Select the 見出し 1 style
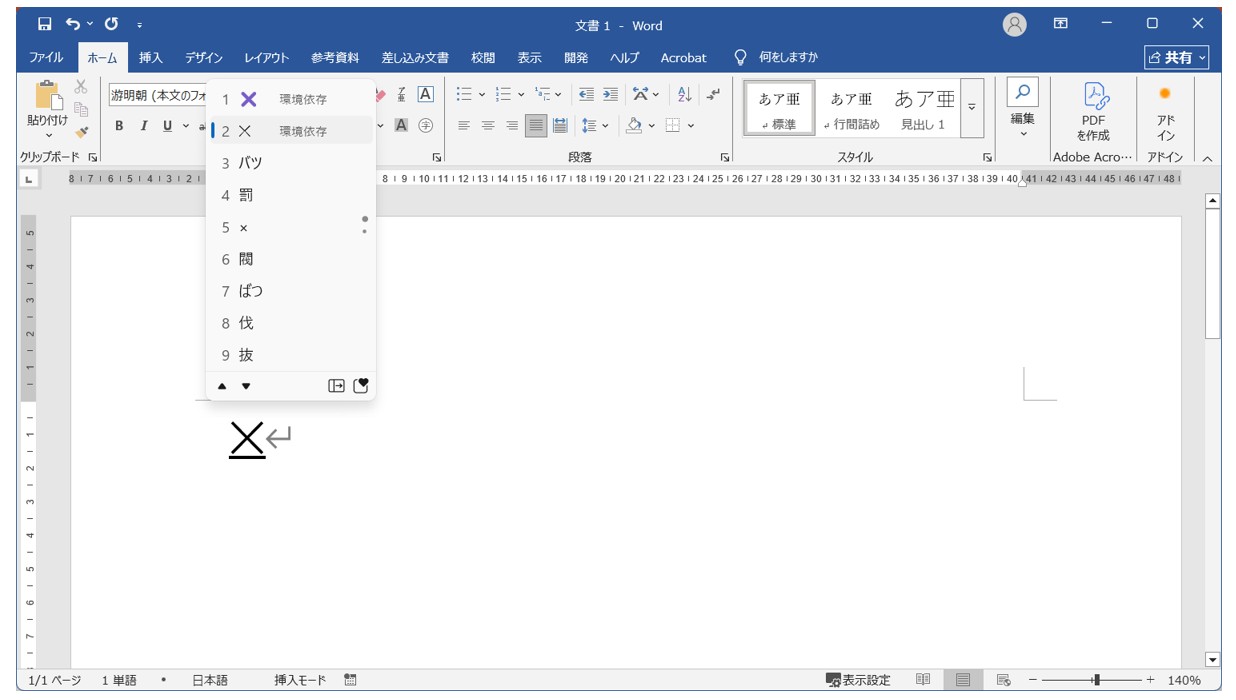Viewport: 1236px width, 700px height. (x=923, y=108)
